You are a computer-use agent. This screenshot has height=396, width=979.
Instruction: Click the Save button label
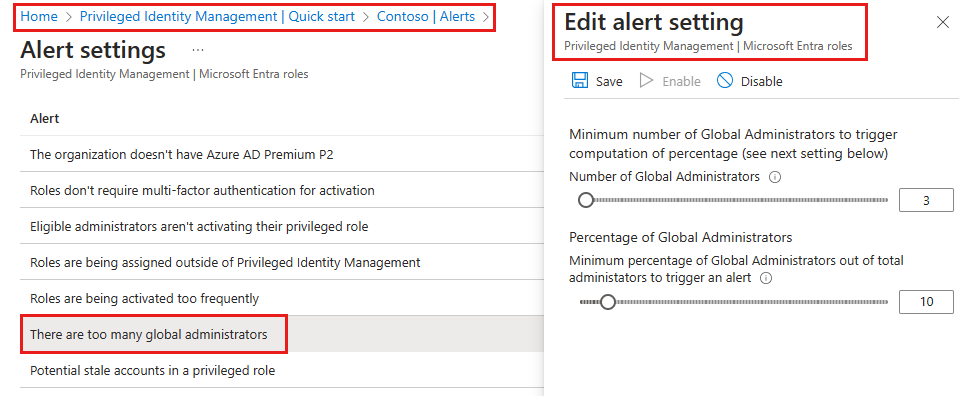click(x=609, y=81)
